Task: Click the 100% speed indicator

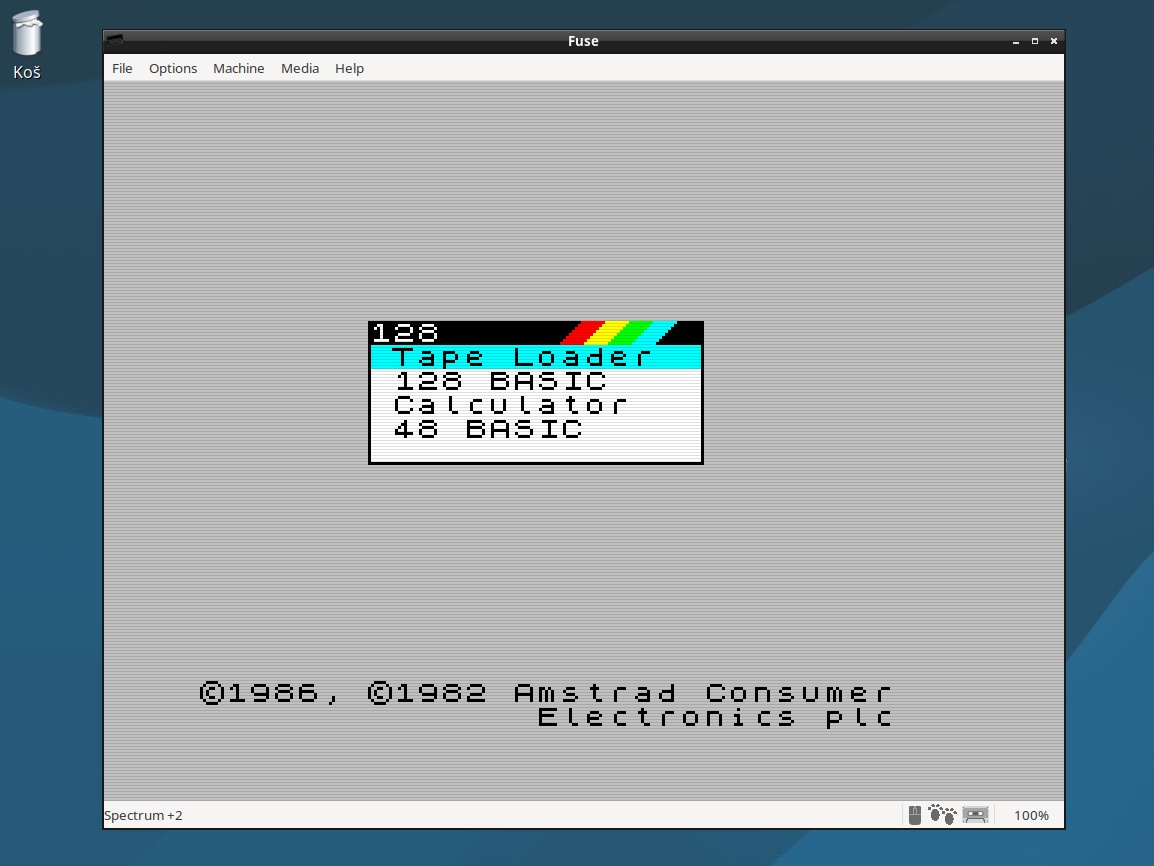Action: pyautogui.click(x=1031, y=815)
